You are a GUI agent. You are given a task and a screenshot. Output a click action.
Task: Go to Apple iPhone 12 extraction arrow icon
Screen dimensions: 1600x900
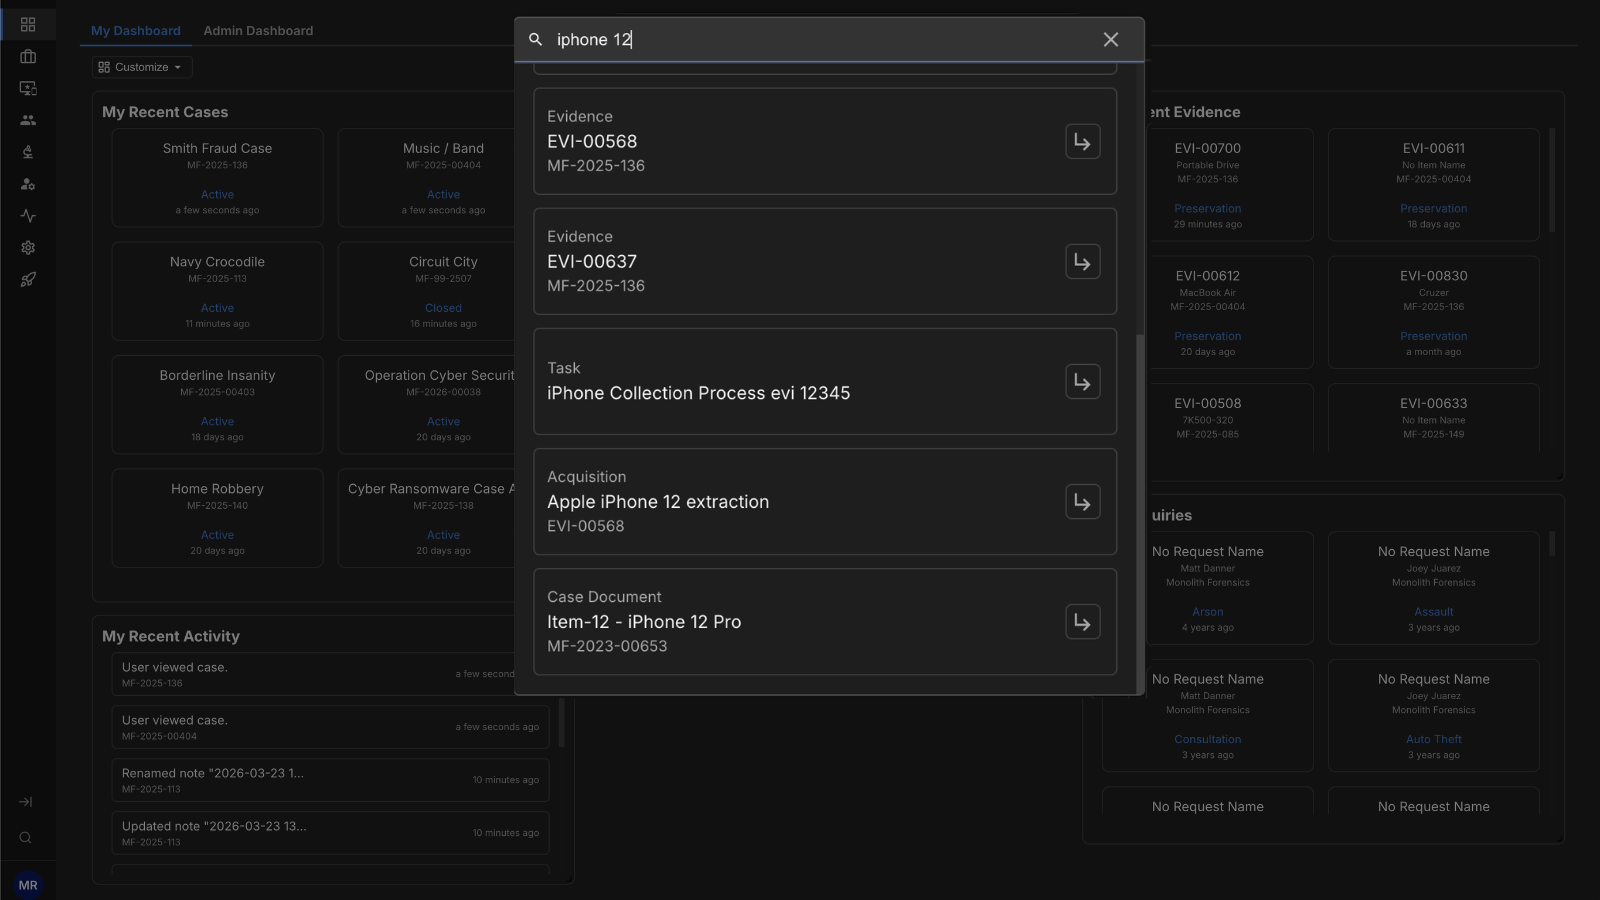[x=1083, y=502]
